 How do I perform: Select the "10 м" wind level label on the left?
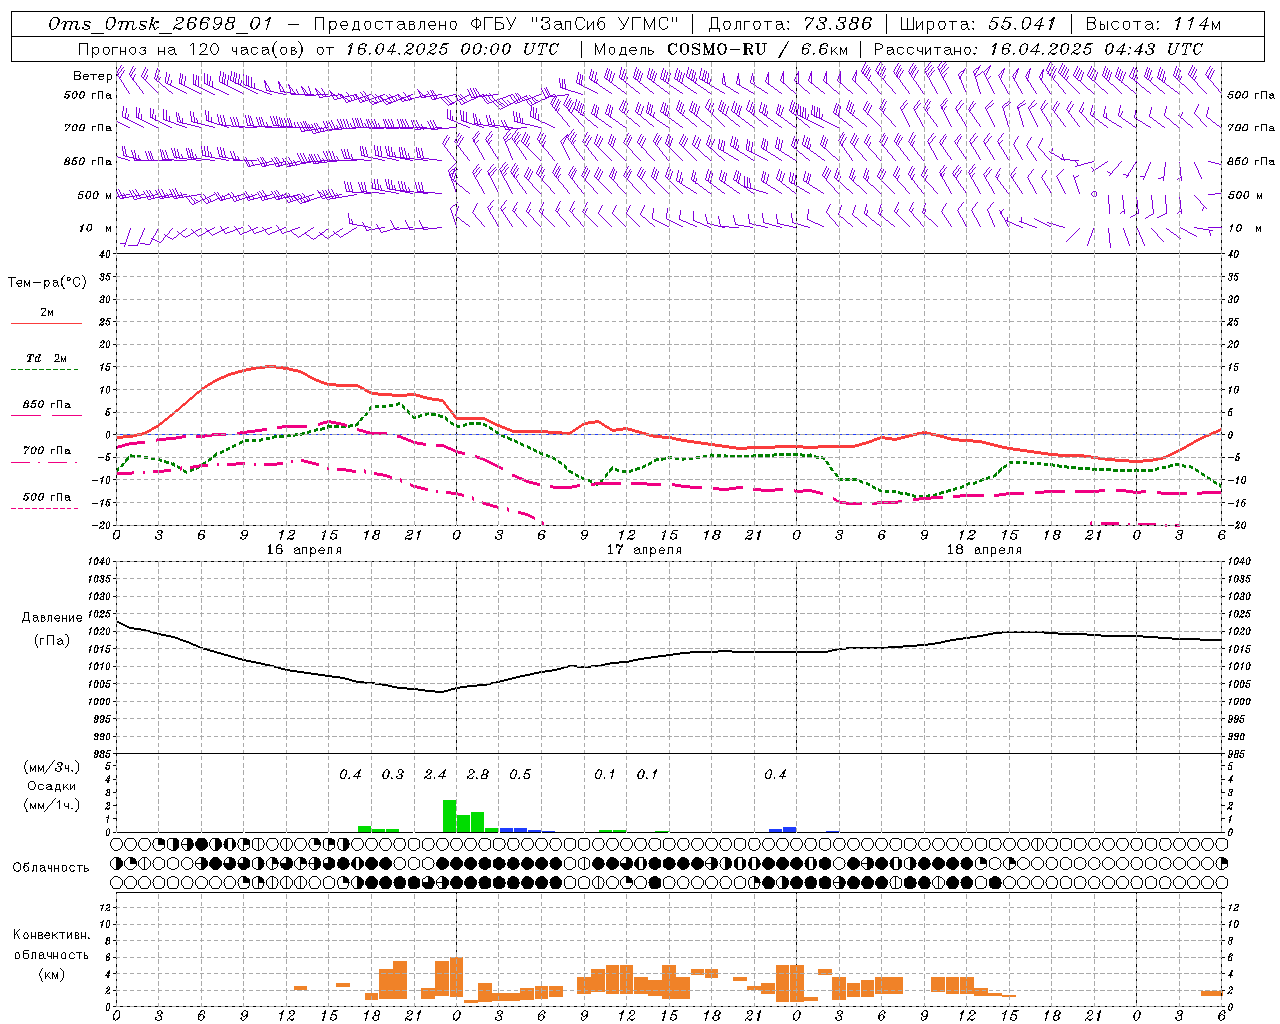point(96,228)
